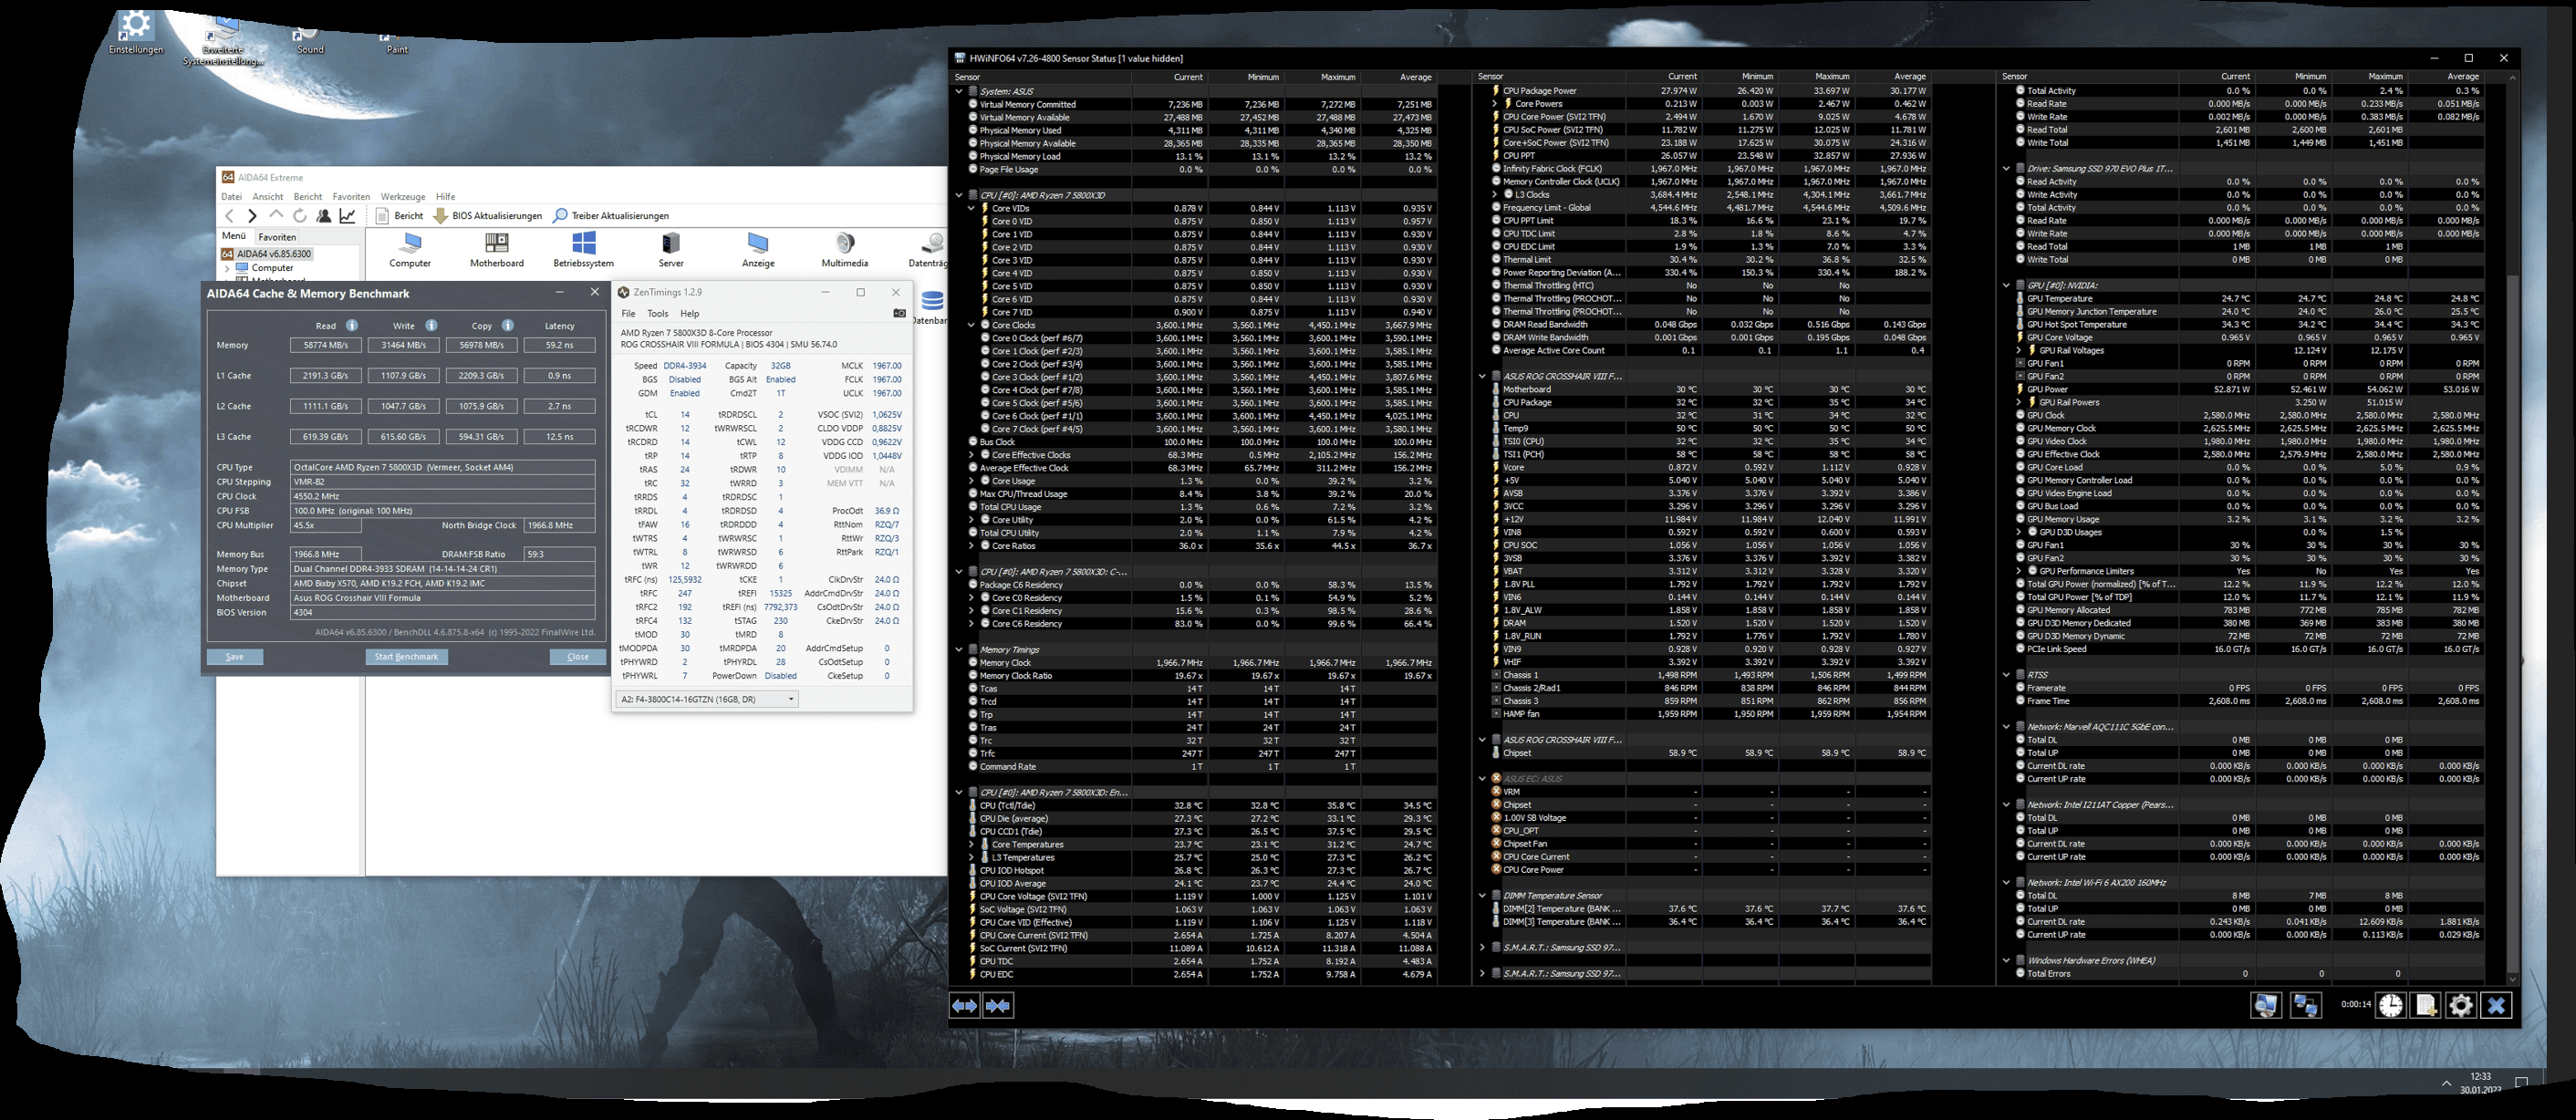
Task: Open Help menu in ZenTimings
Action: pos(690,313)
